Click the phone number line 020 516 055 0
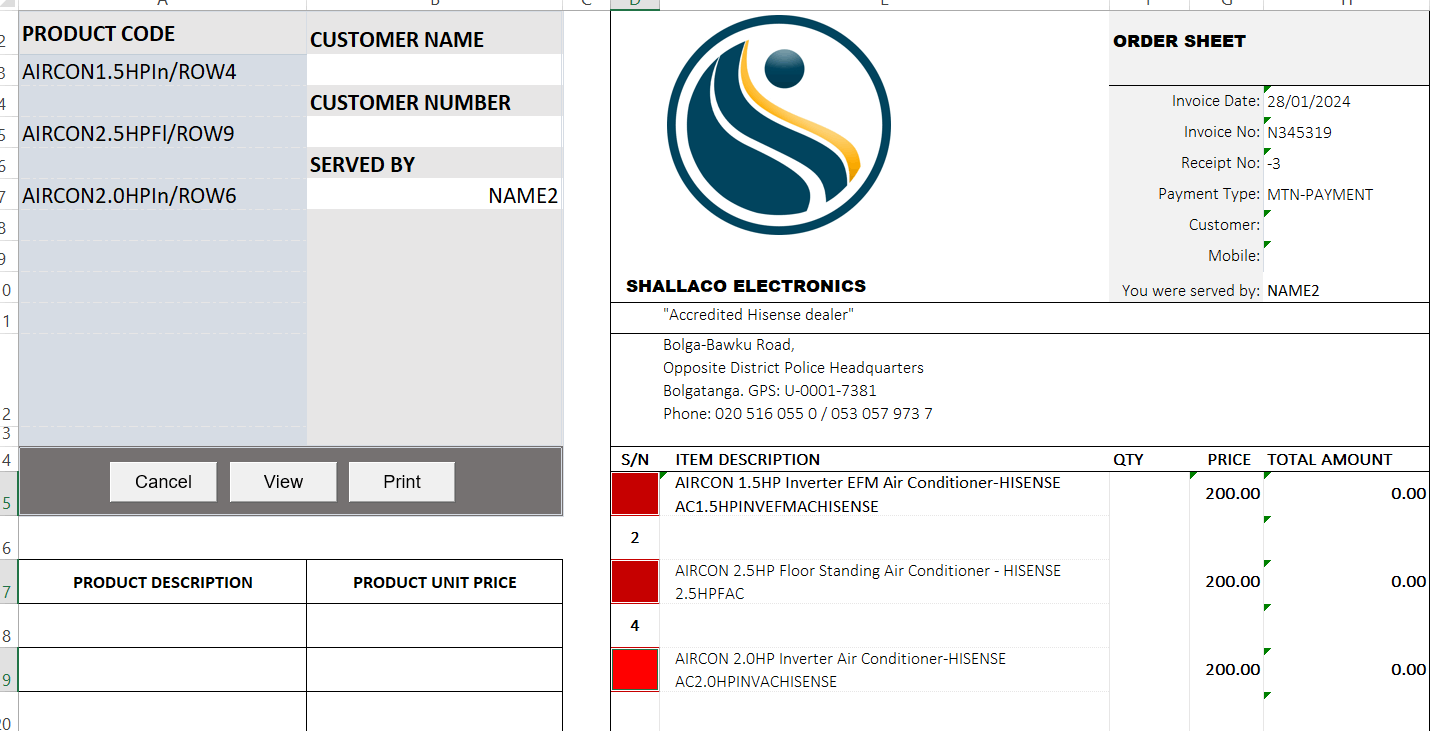Image resolution: width=1430 pixels, height=731 pixels. pos(798,413)
